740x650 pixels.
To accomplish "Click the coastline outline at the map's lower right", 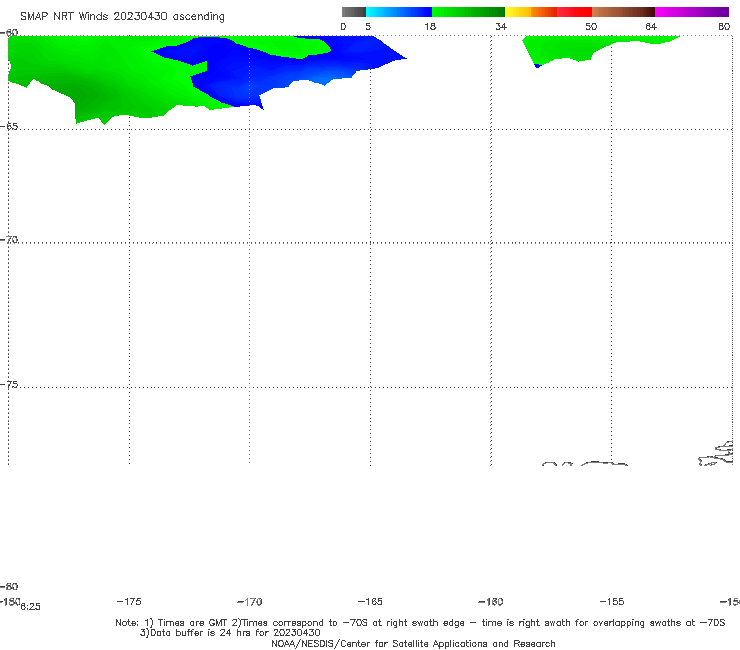I will click(716, 454).
